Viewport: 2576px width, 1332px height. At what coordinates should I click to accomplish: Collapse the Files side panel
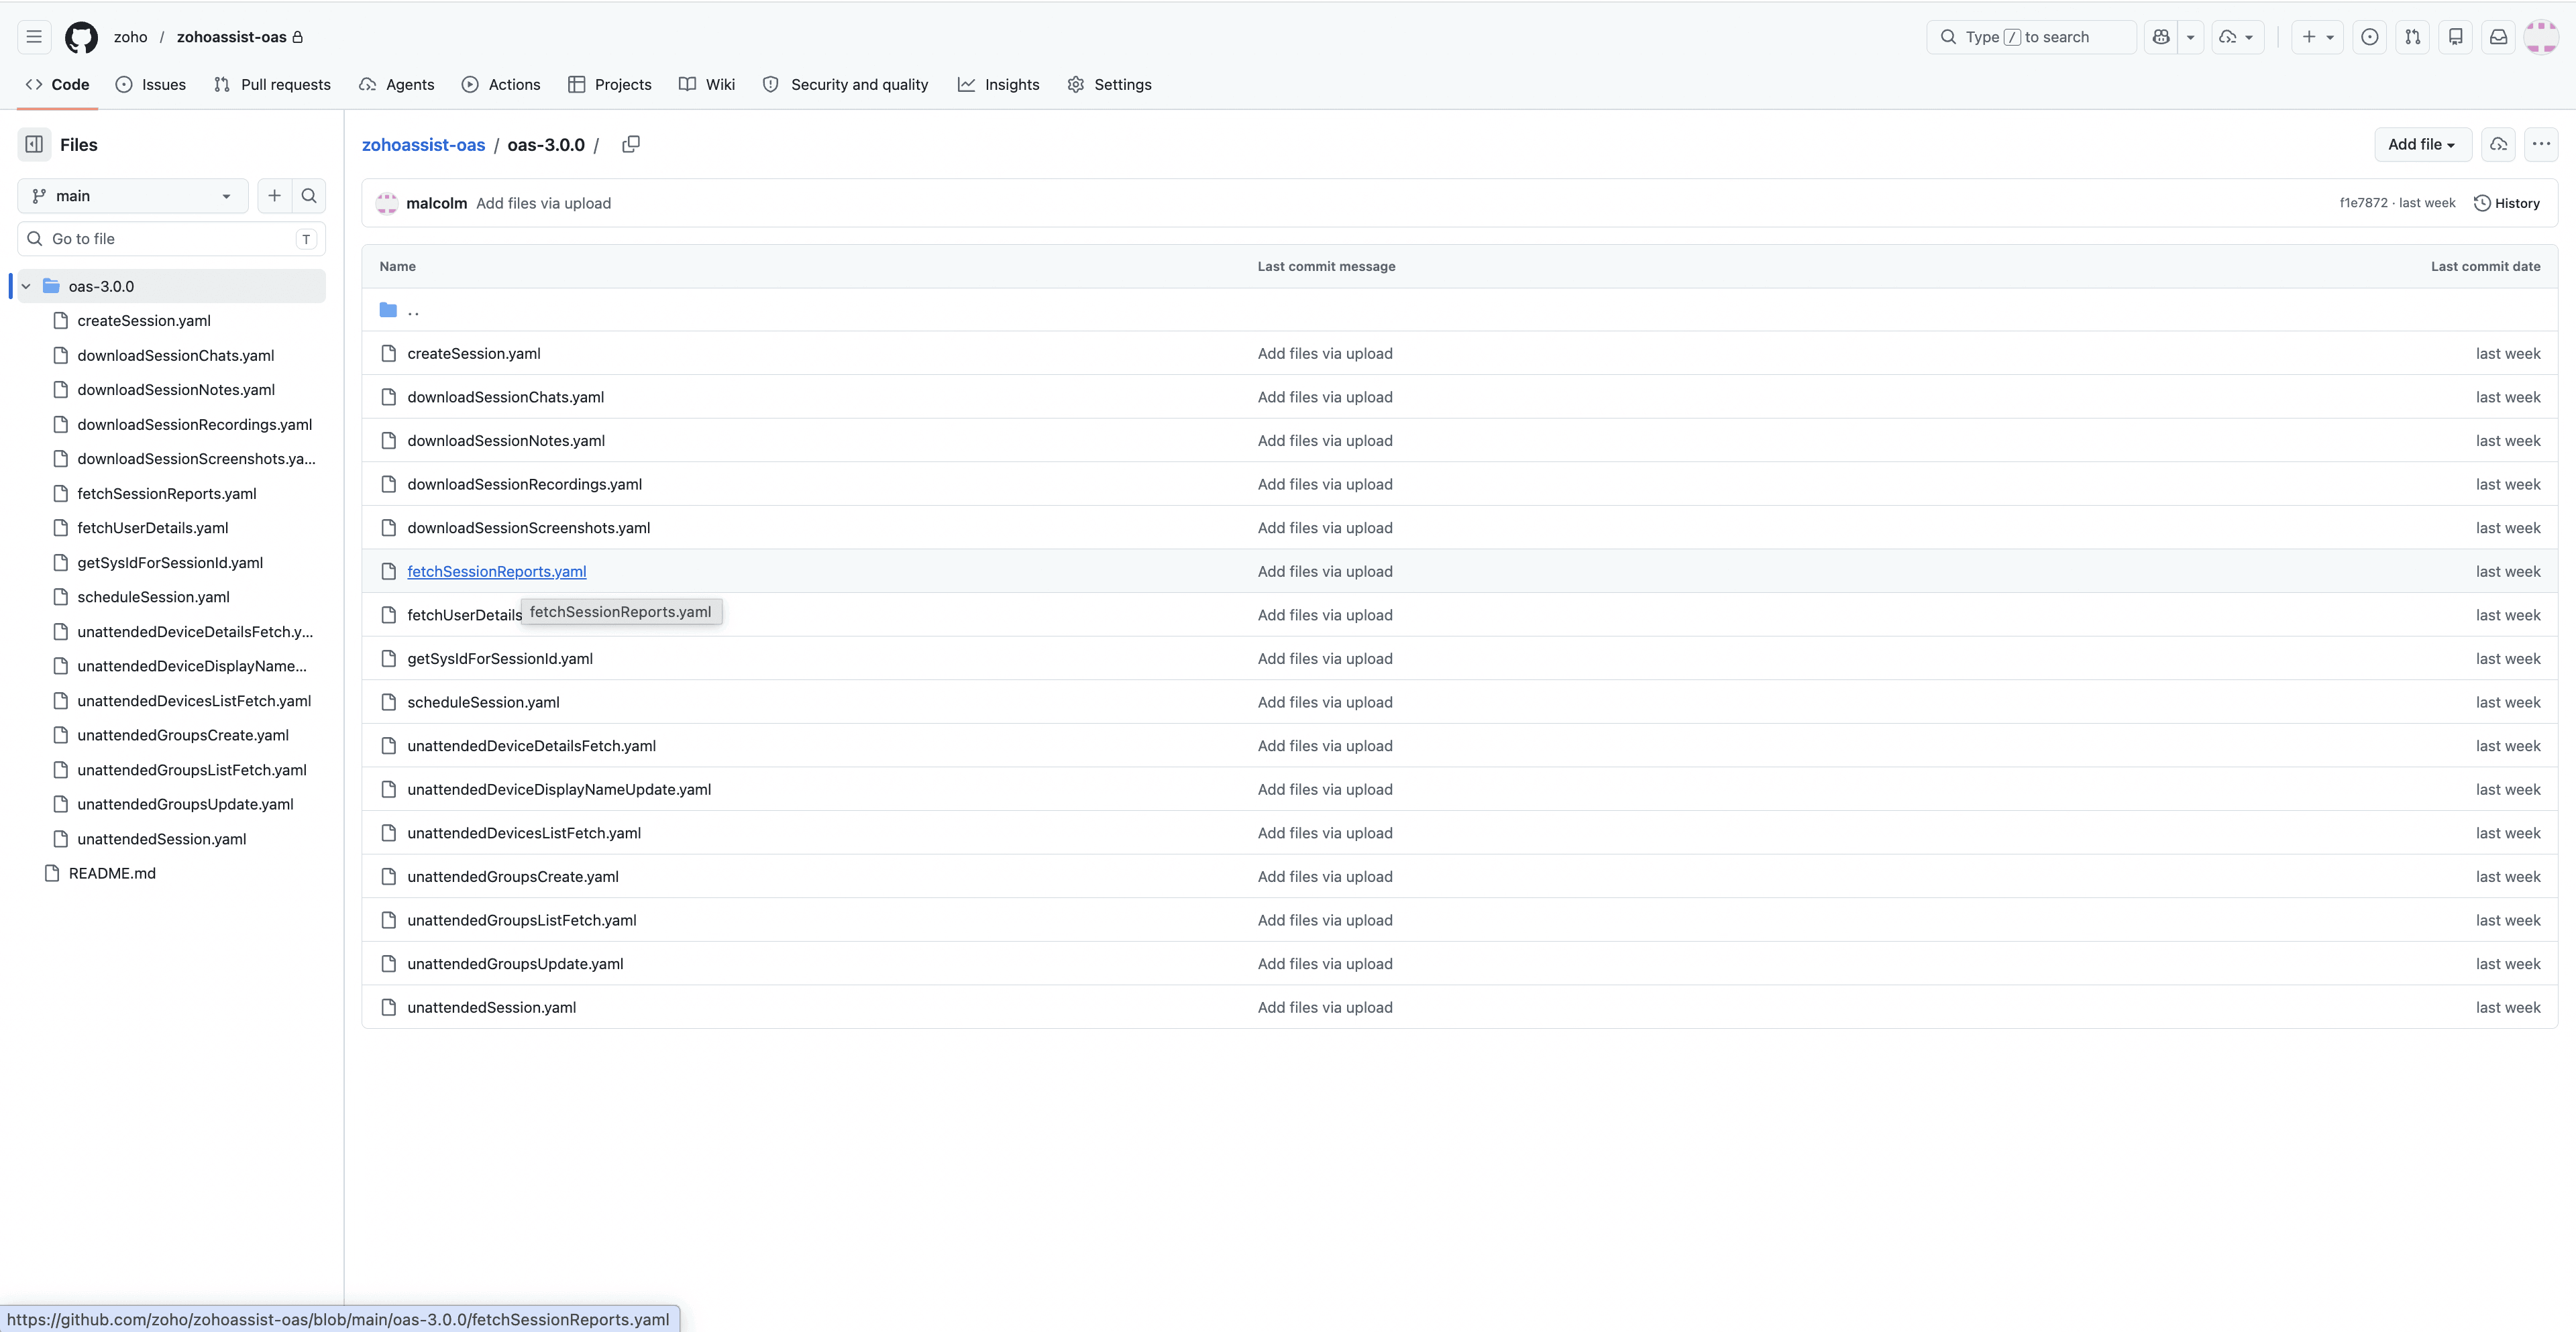[34, 144]
